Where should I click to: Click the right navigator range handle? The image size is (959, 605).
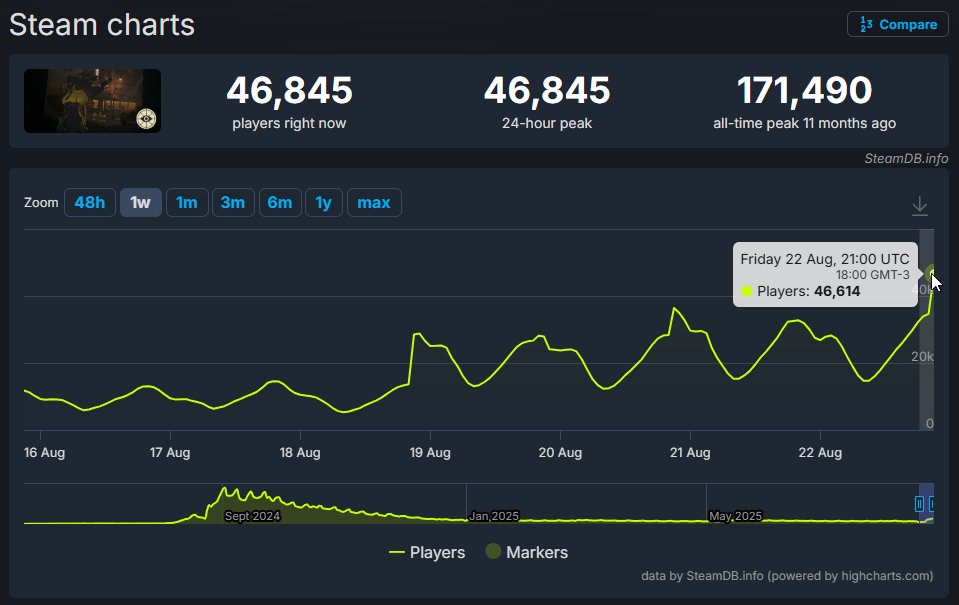pyautogui.click(x=934, y=505)
